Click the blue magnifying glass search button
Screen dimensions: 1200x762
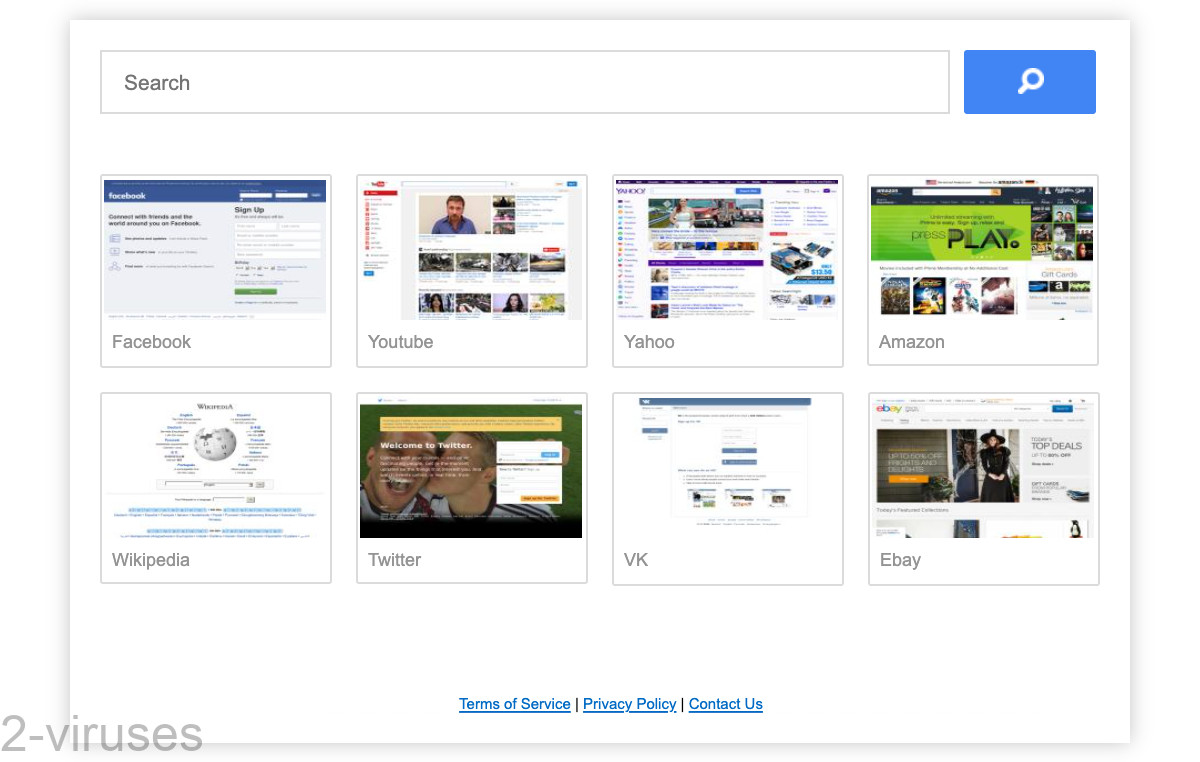(x=1029, y=81)
